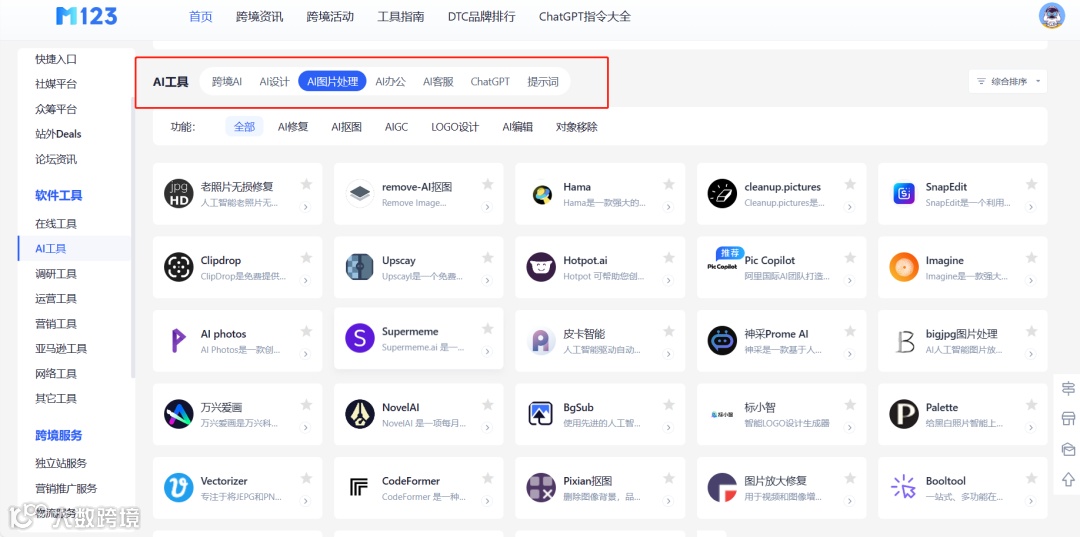Open the SnapEdit purple logo
The width and height of the screenshot is (1080, 537).
pos(904,193)
